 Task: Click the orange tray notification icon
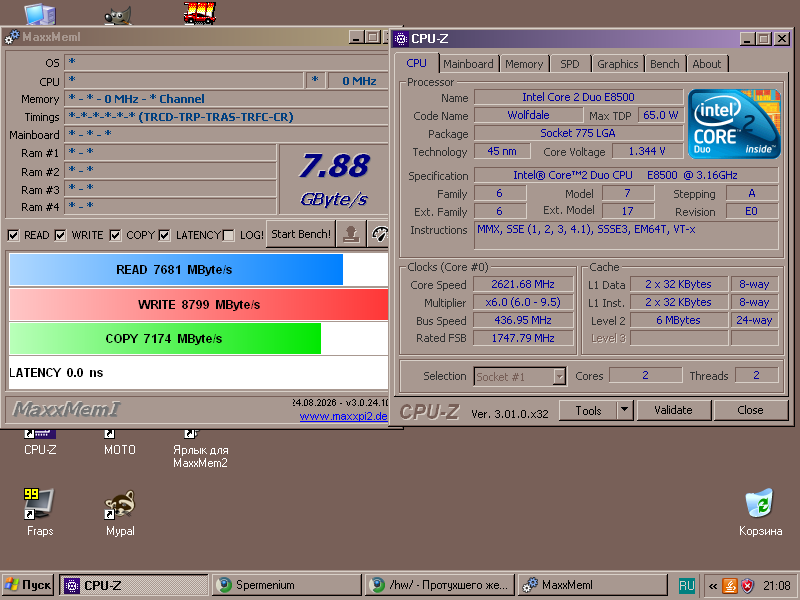point(730,585)
